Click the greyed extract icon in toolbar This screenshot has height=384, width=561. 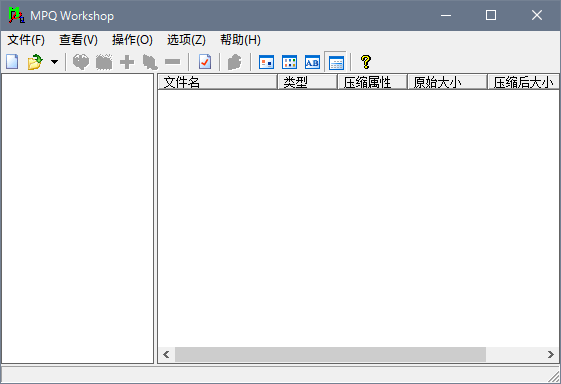81,62
